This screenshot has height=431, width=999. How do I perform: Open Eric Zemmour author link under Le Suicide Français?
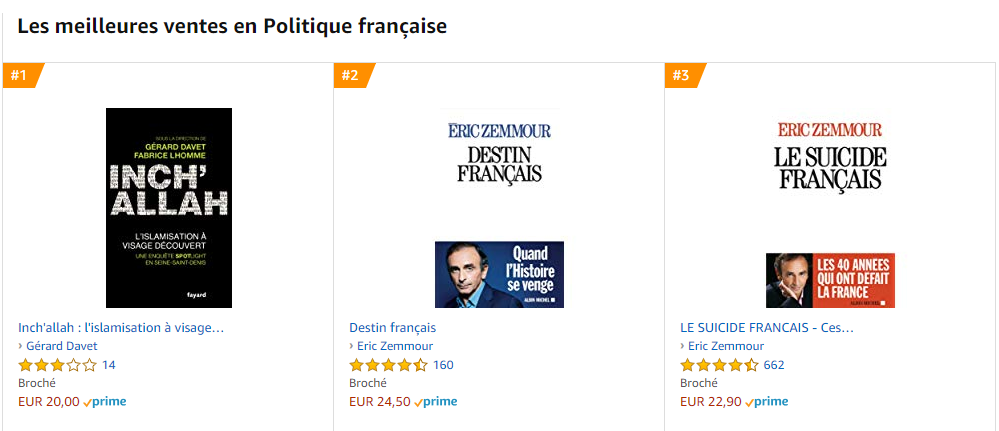pos(726,346)
